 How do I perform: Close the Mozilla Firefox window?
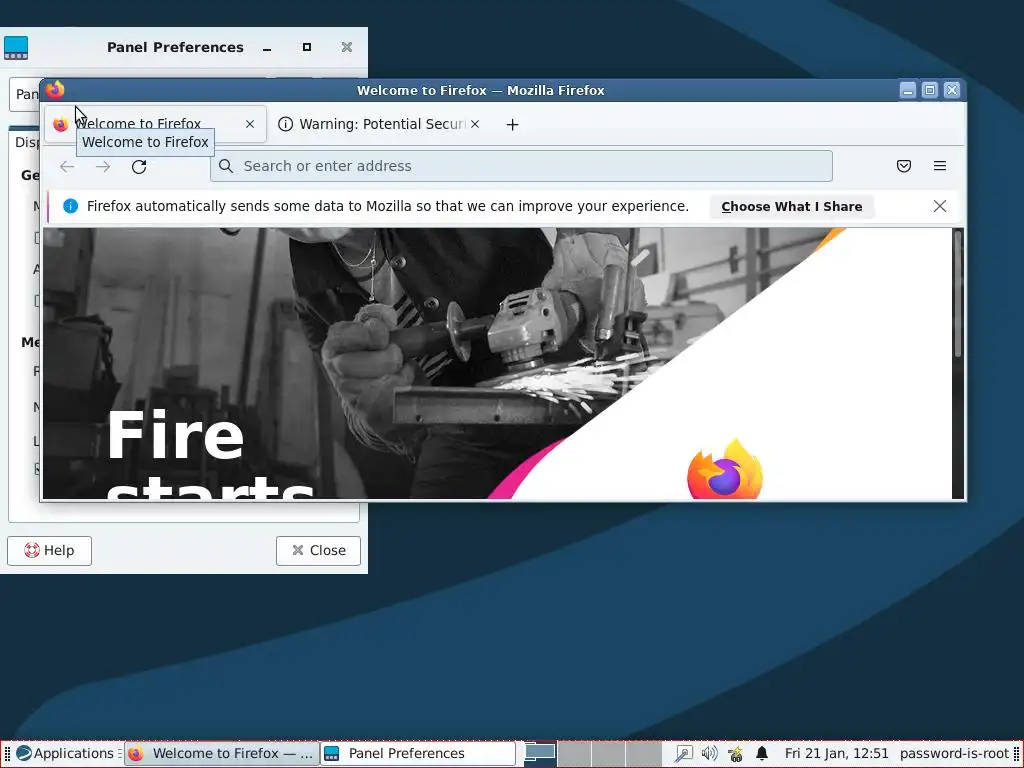click(952, 90)
